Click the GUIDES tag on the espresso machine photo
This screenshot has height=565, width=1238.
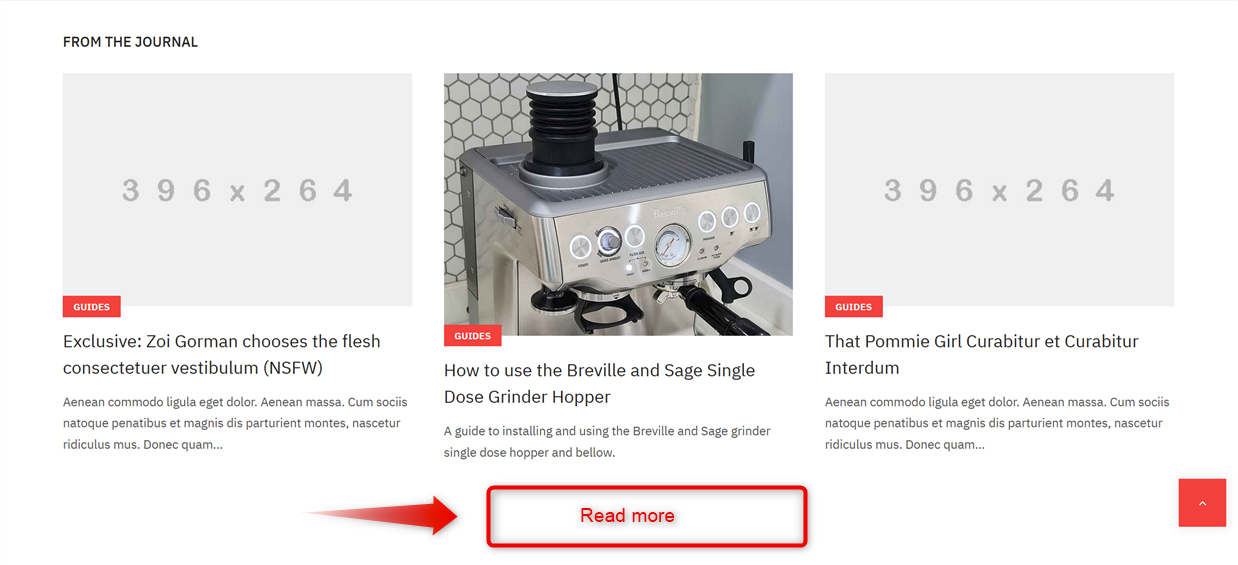point(473,336)
